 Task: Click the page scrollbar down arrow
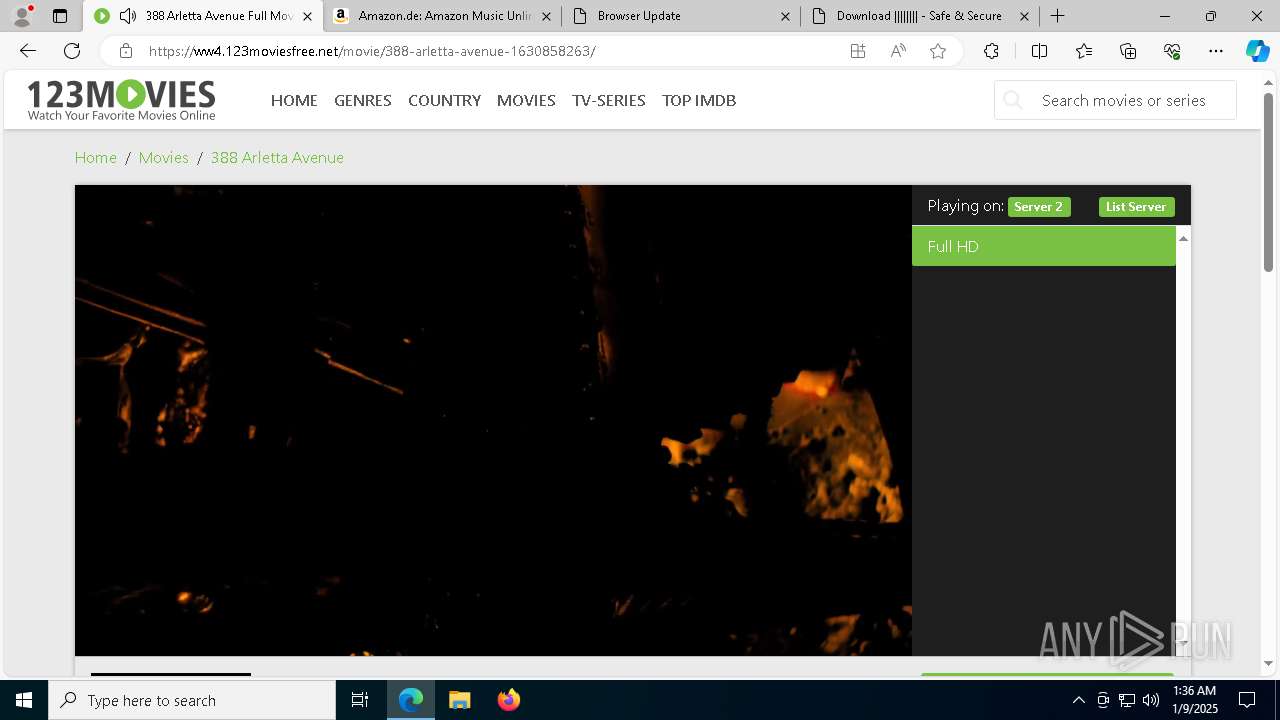[x=1268, y=663]
